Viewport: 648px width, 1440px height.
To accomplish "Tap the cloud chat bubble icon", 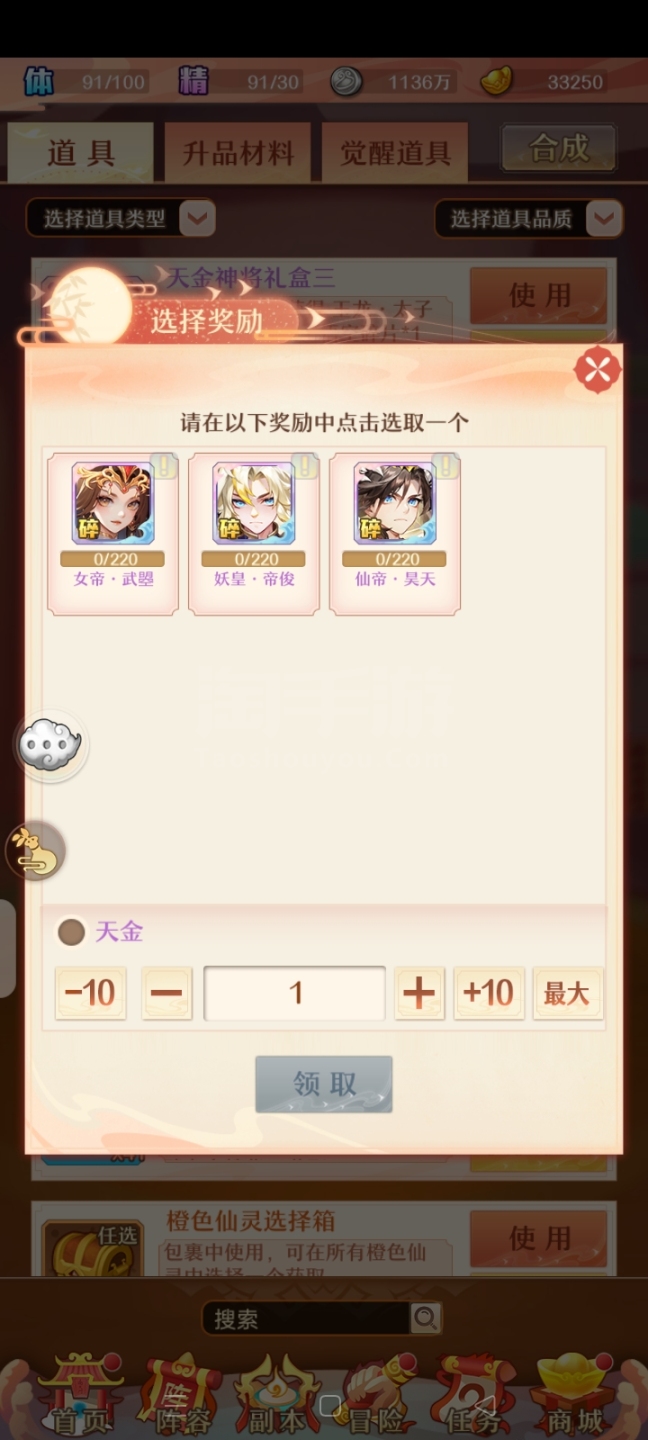I will (51, 745).
